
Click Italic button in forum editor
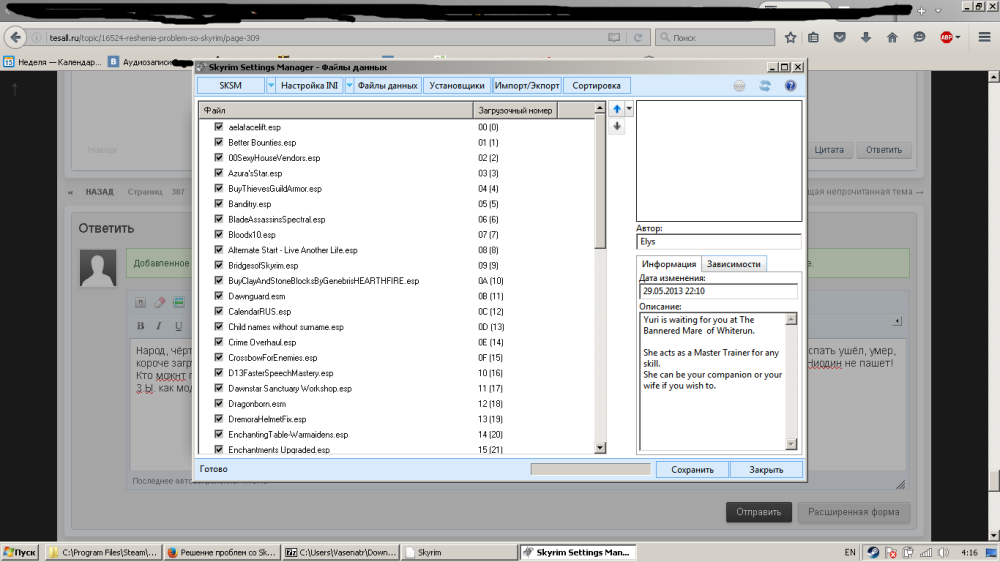tap(159, 326)
